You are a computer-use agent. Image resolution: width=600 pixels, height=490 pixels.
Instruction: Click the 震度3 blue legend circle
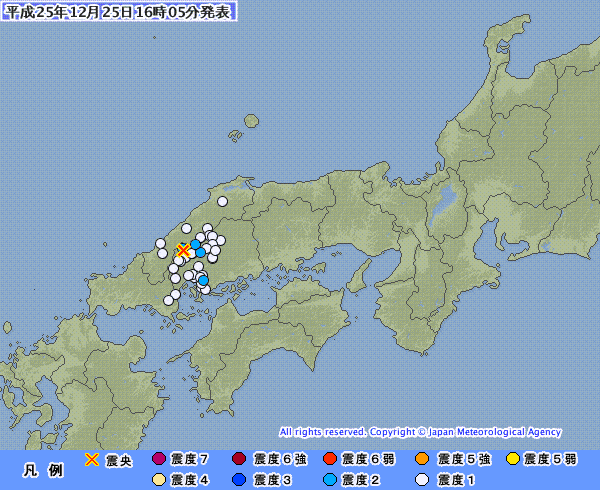239,480
